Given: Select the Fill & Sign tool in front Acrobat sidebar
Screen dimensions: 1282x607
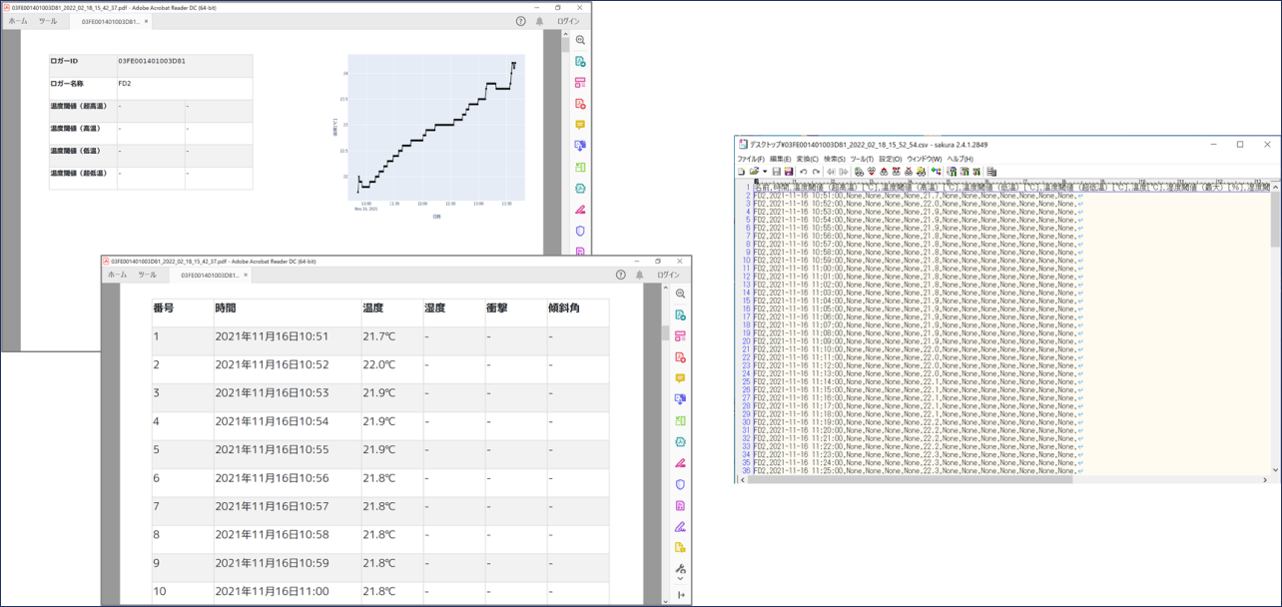Looking at the screenshot, I should [680, 463].
